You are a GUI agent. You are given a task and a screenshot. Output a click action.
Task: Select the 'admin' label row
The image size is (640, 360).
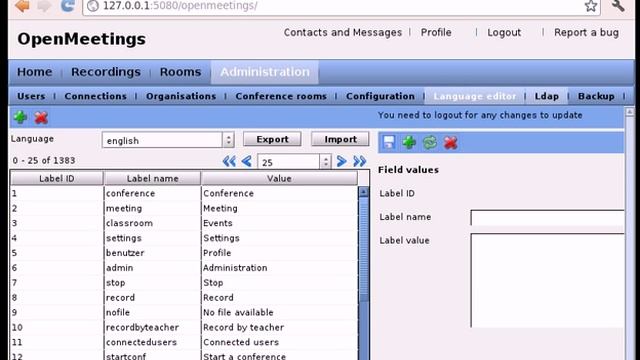pyautogui.click(x=184, y=268)
